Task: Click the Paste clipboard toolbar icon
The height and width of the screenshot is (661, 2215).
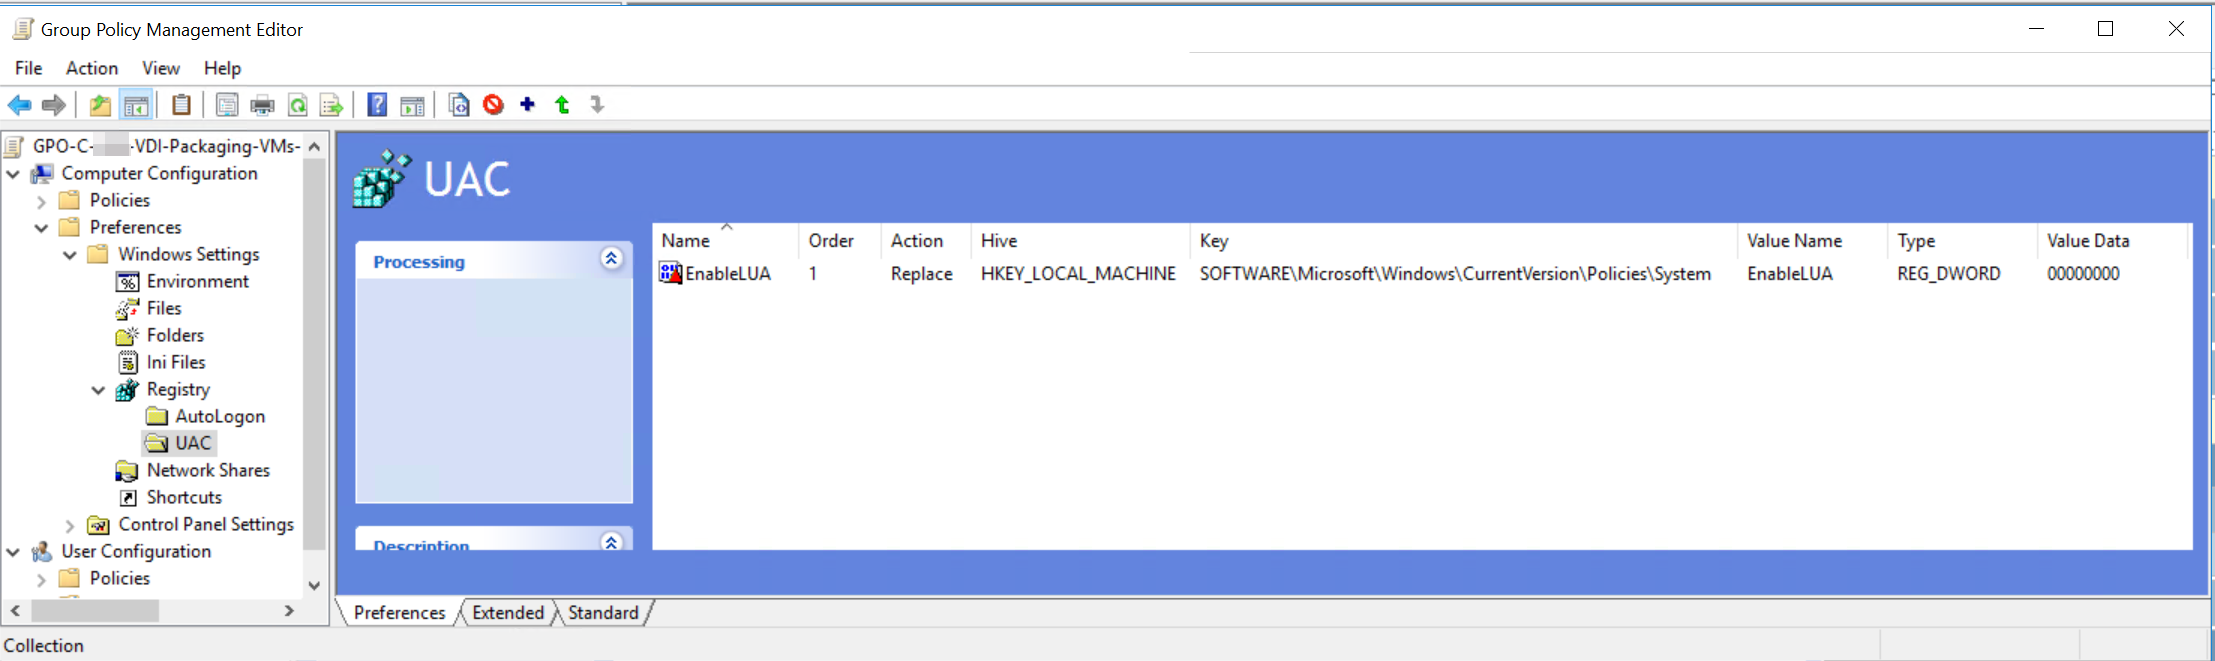Action: (x=181, y=105)
